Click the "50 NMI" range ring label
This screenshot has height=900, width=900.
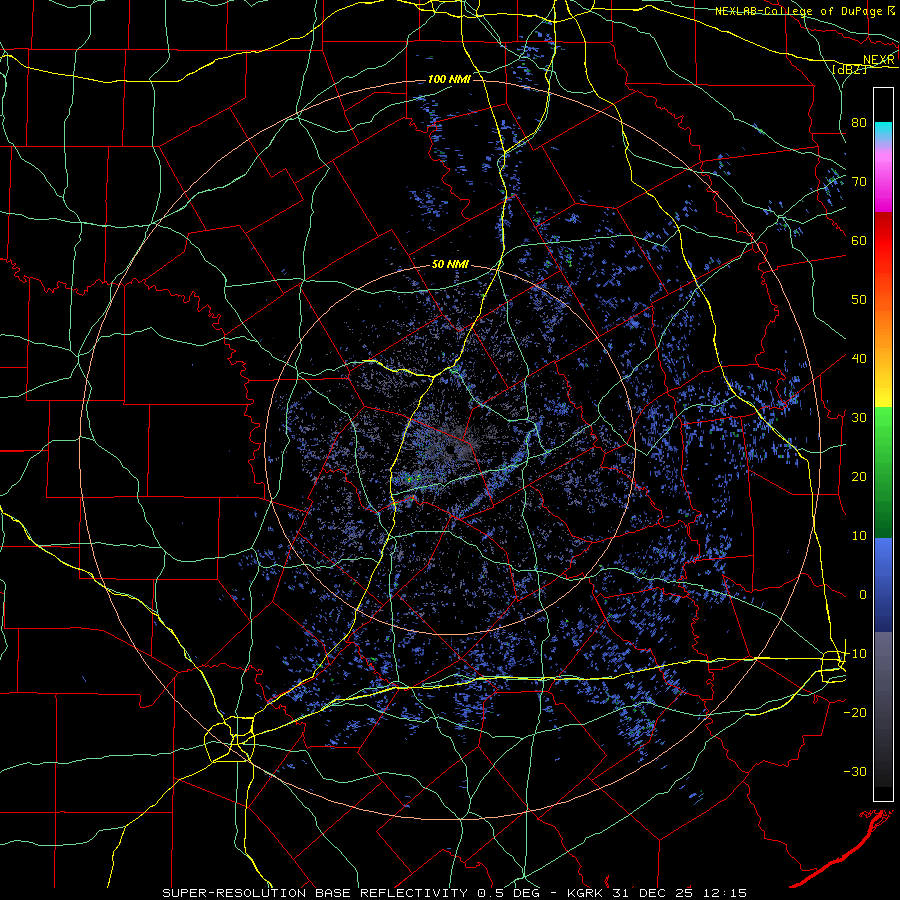(451, 265)
